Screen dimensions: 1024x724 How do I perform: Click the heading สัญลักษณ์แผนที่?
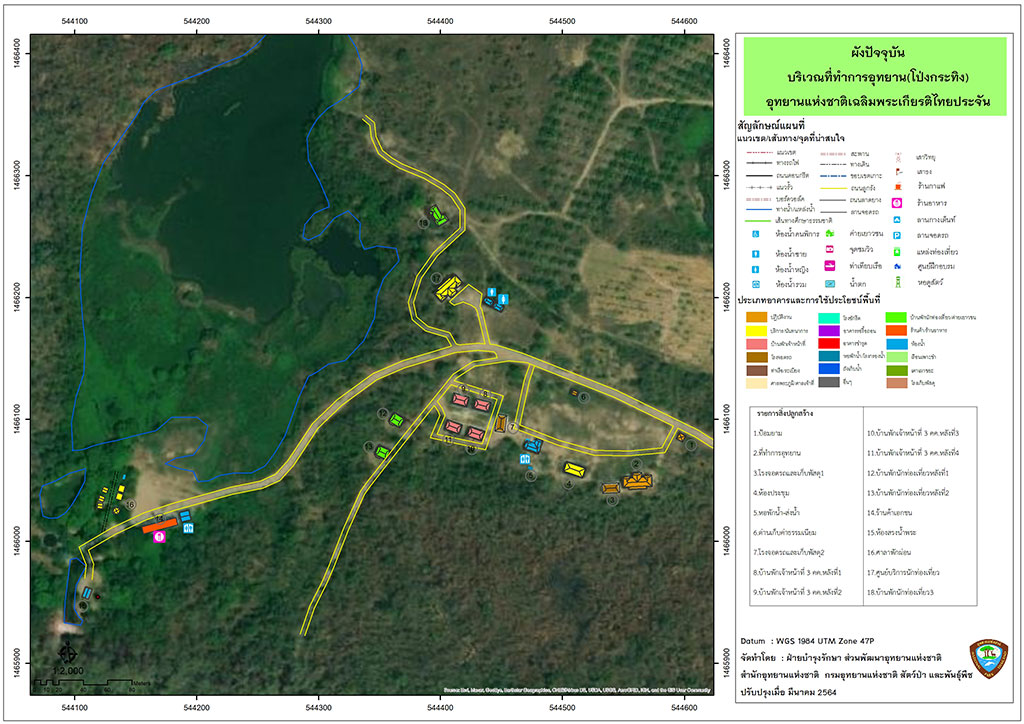pos(771,125)
